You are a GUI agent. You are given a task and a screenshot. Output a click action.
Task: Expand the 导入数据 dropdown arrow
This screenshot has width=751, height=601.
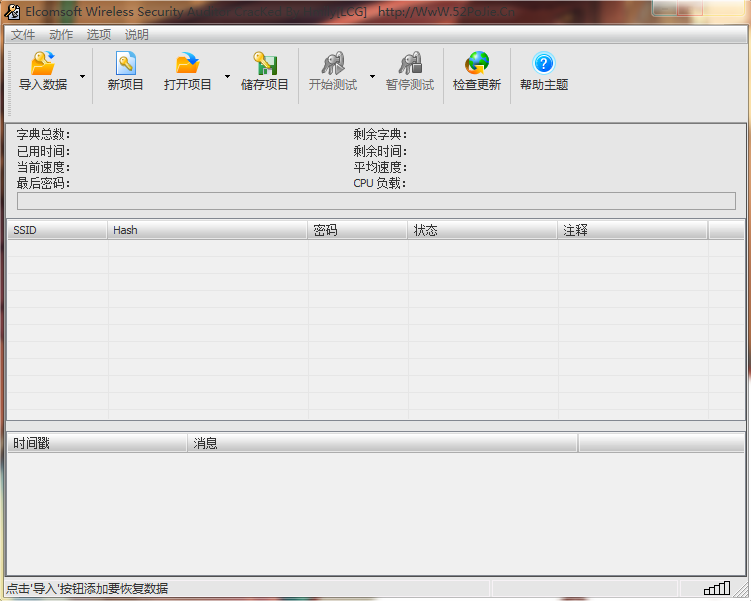(82, 77)
